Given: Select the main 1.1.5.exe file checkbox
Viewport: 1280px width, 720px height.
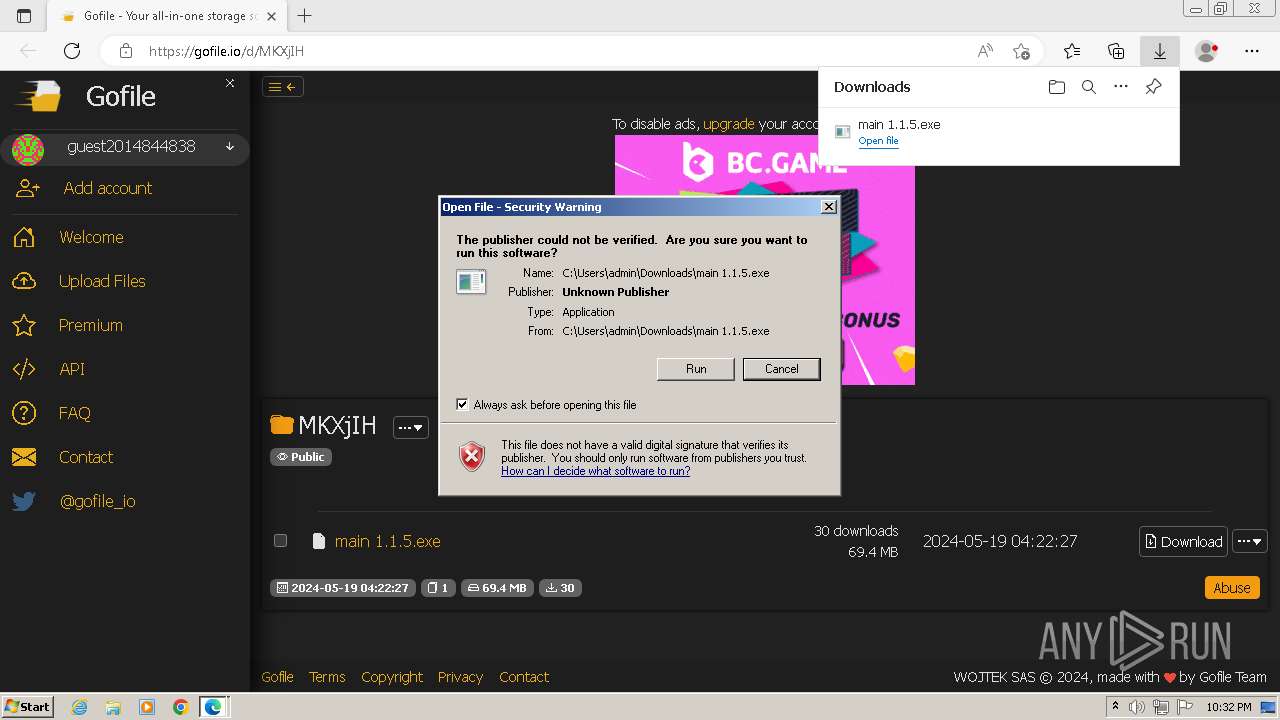Looking at the screenshot, I should (x=281, y=540).
